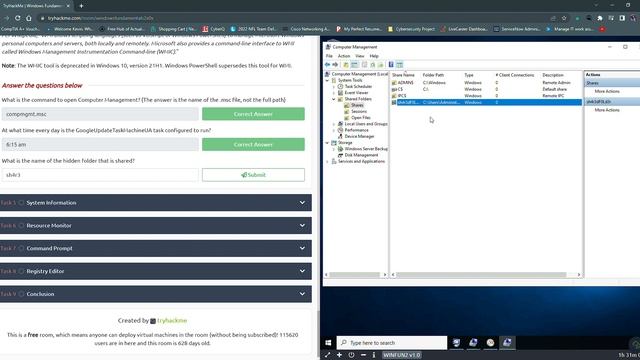Click Submit for the hidden folder question
Image resolution: width=640 pixels, height=360 pixels.
(x=253, y=175)
